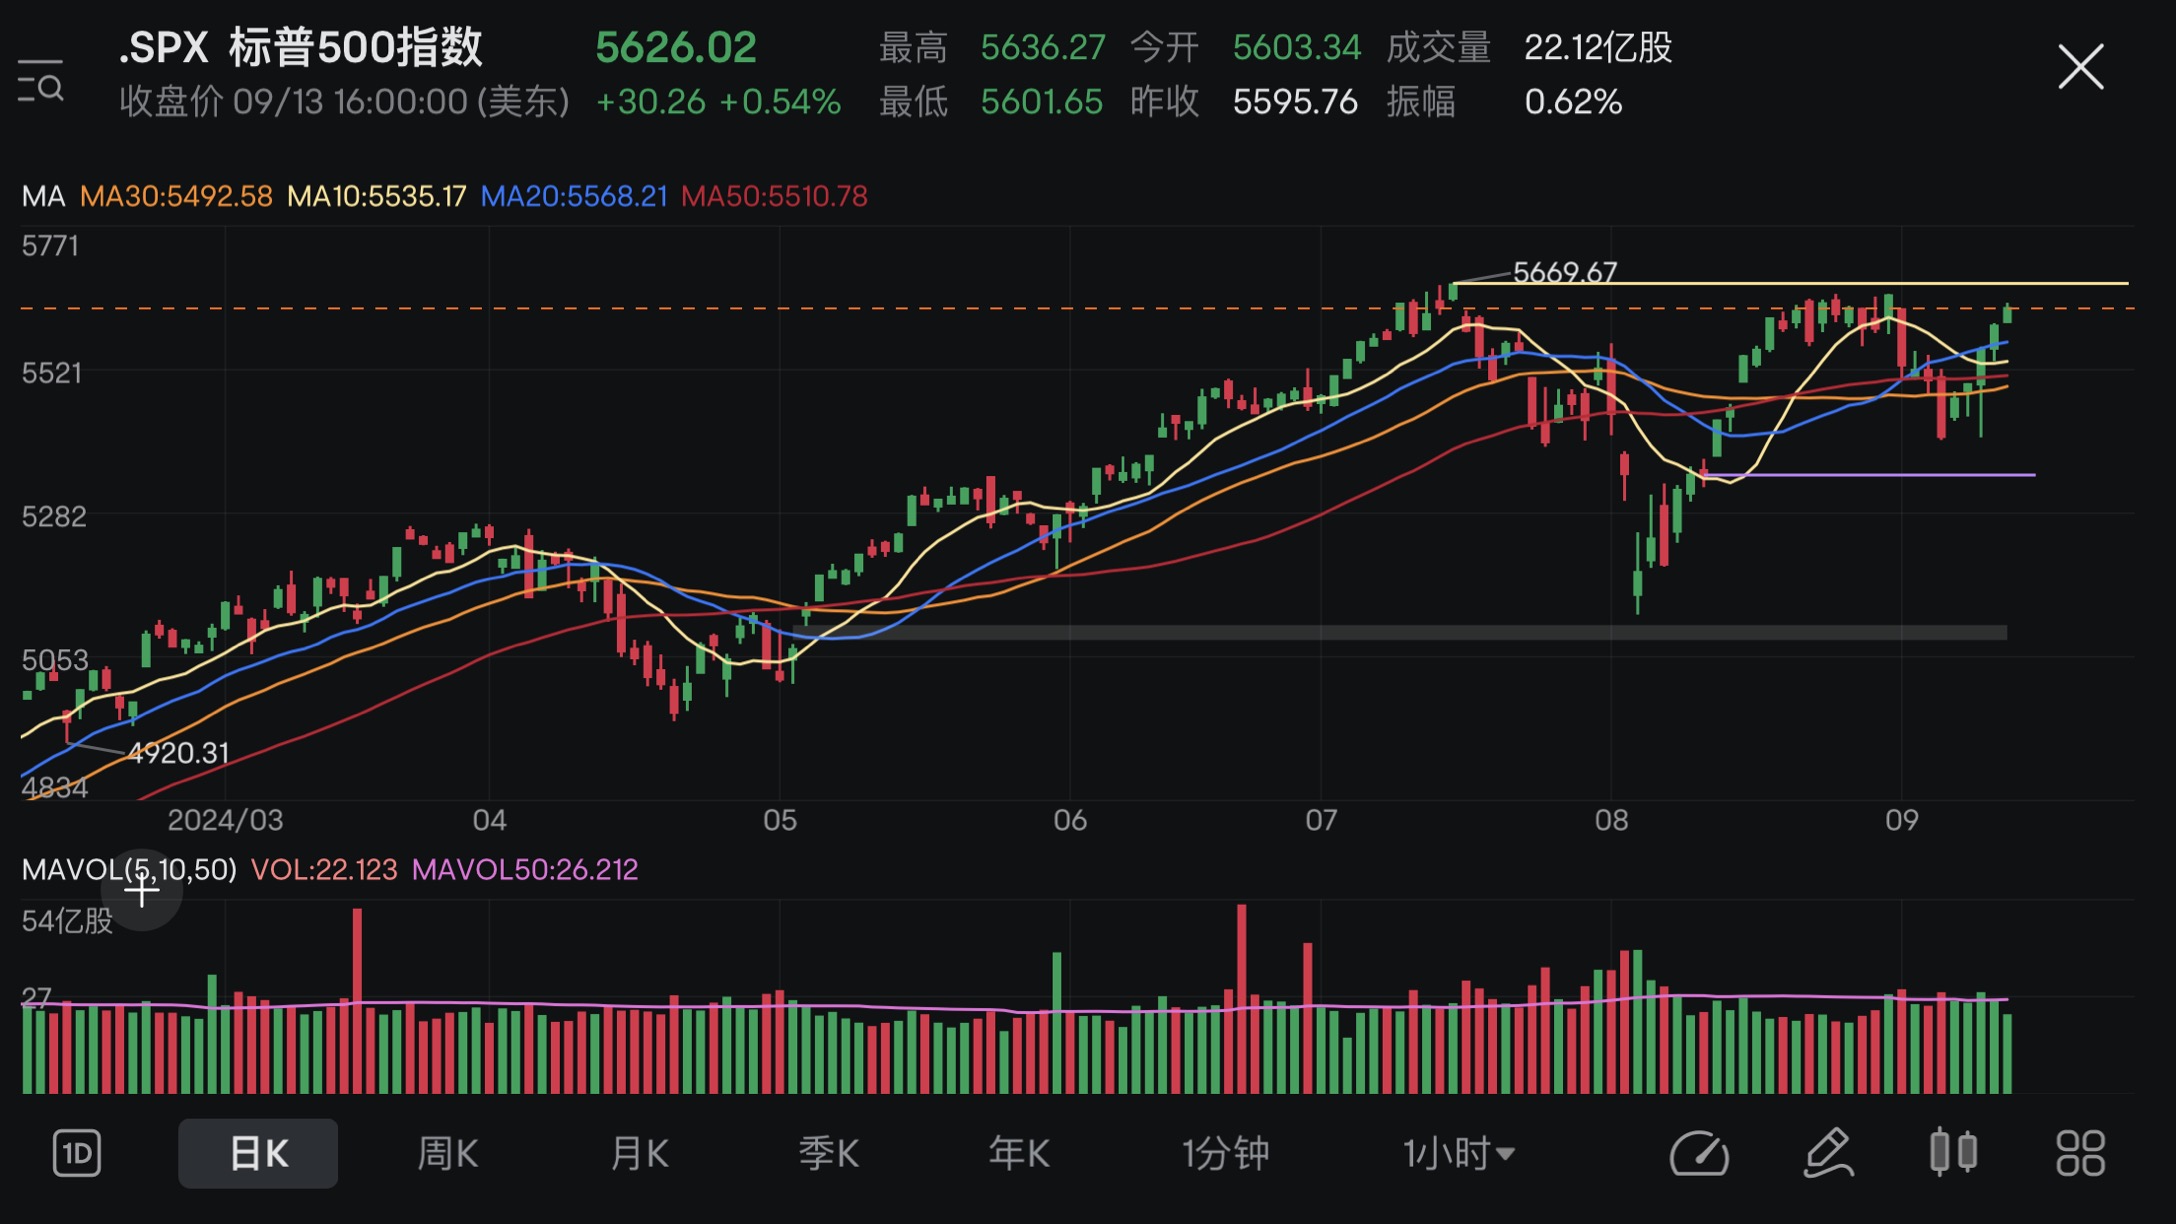
Task: Tap the plus button on volume panel
Action: pyautogui.click(x=142, y=889)
